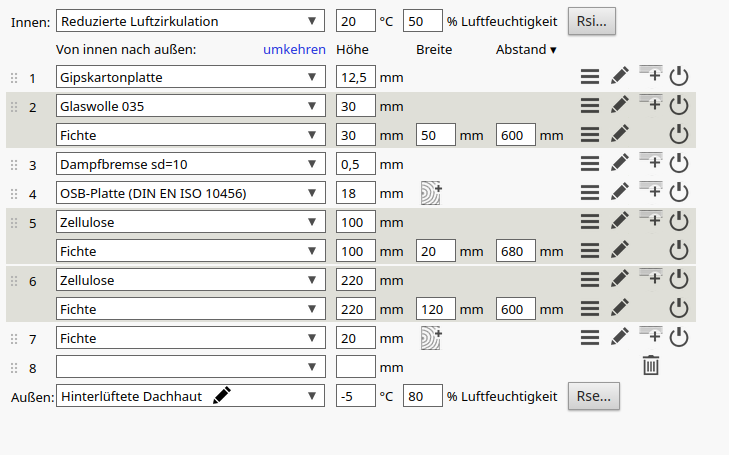Open the Dampfbremse sd=10 material dropdown
This screenshot has height=455, width=729.
coord(190,164)
